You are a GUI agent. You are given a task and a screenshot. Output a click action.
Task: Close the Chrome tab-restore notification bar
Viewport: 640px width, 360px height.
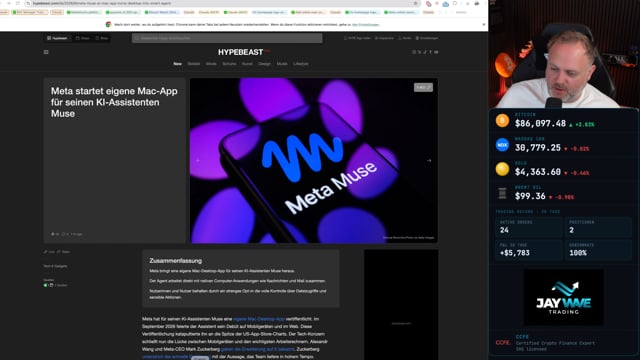484,24
